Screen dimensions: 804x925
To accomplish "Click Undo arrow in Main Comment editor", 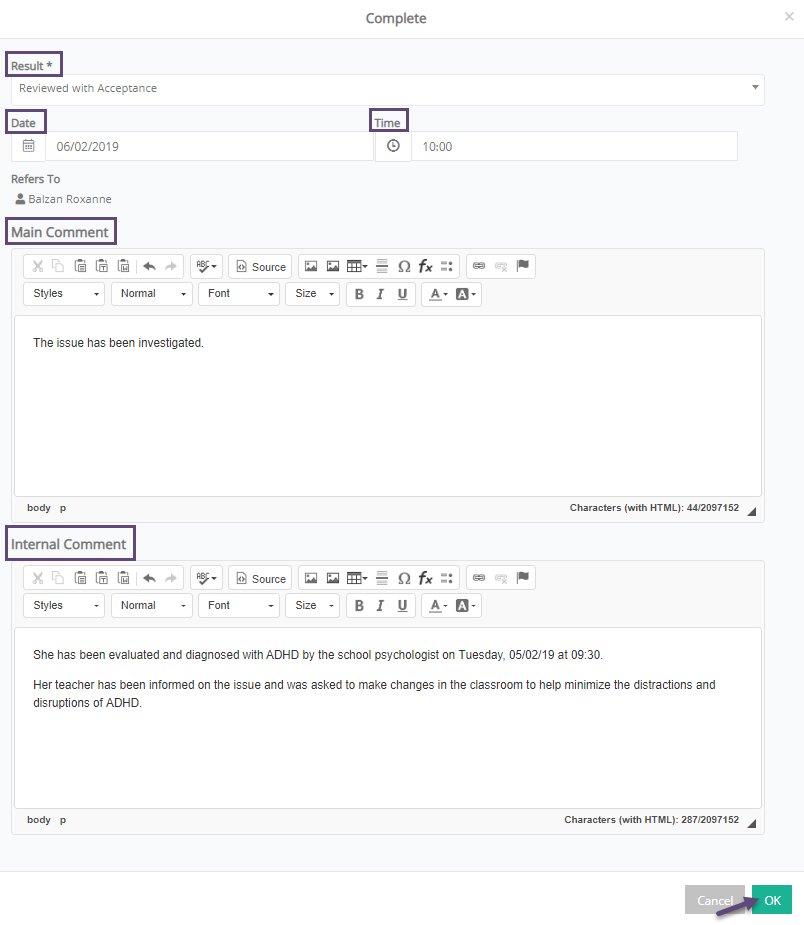I will point(149,267).
